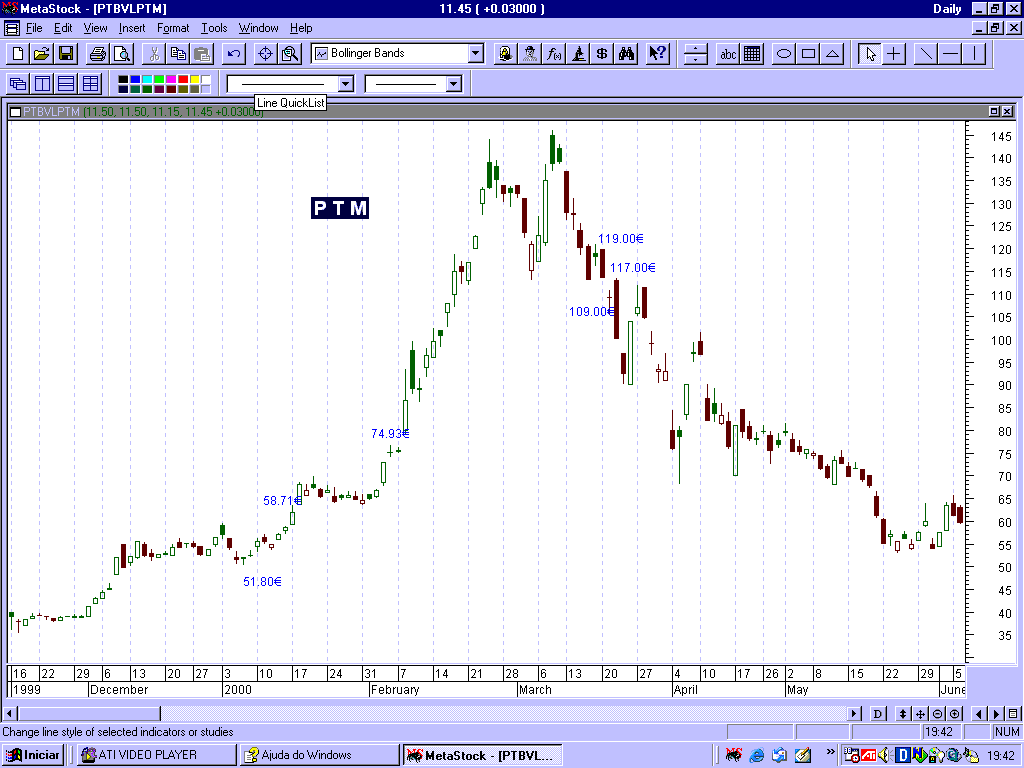Cascade windows with the stacked windows icon
Screen dimensions: 1024x768
tap(18, 84)
